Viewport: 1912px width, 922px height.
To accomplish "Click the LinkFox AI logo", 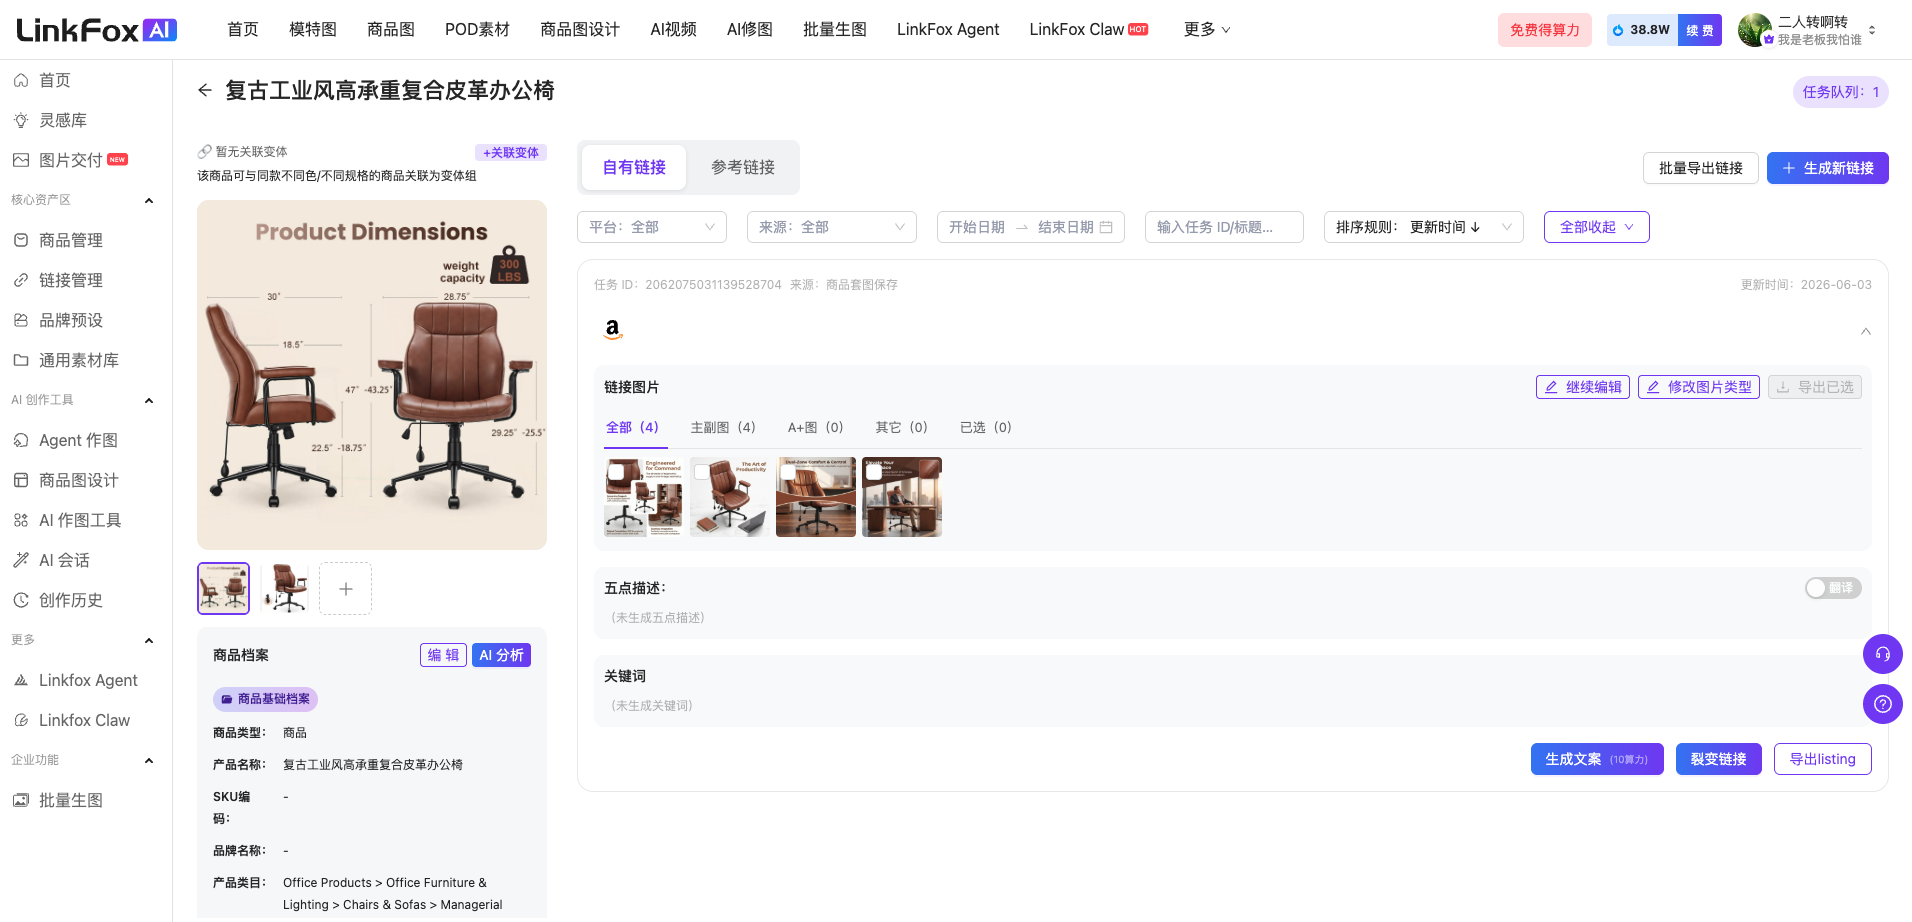I will (x=97, y=30).
